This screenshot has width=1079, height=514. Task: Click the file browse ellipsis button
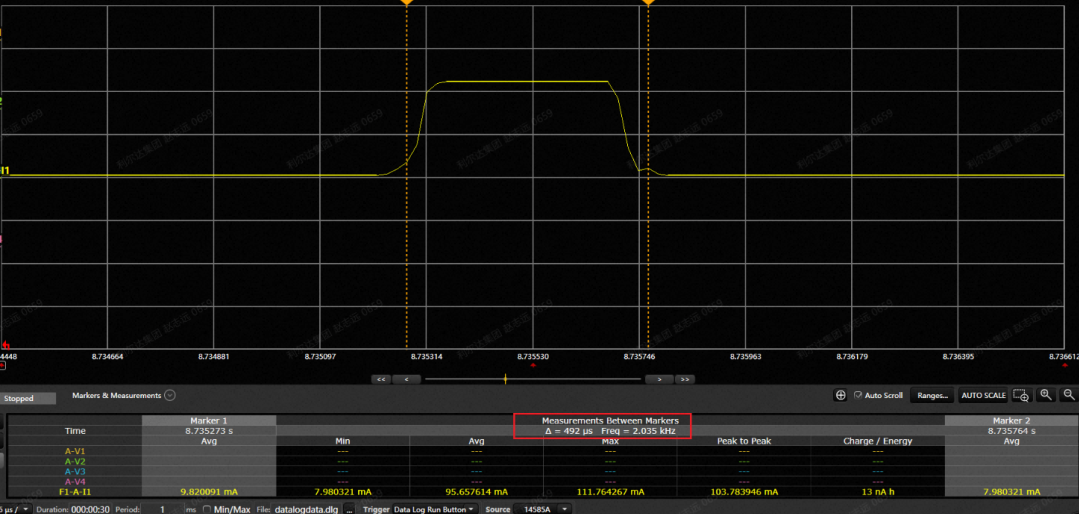[350, 509]
